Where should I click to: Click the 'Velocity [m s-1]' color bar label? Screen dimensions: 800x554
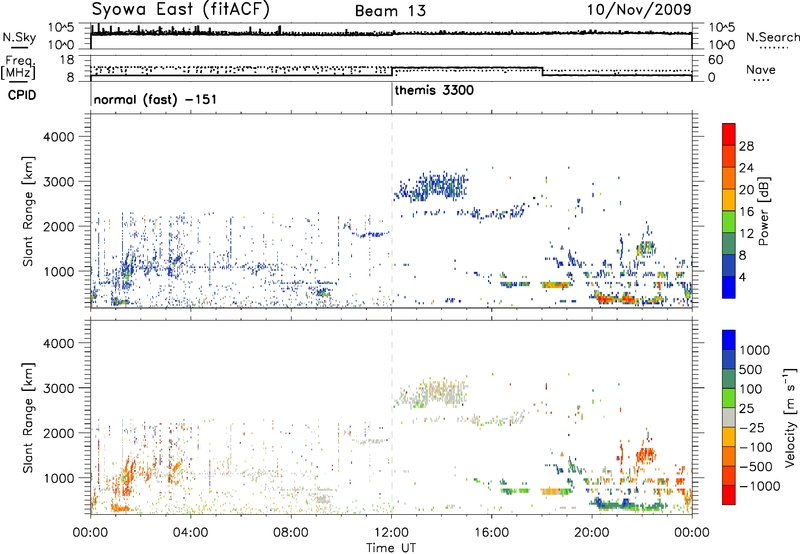790,417
